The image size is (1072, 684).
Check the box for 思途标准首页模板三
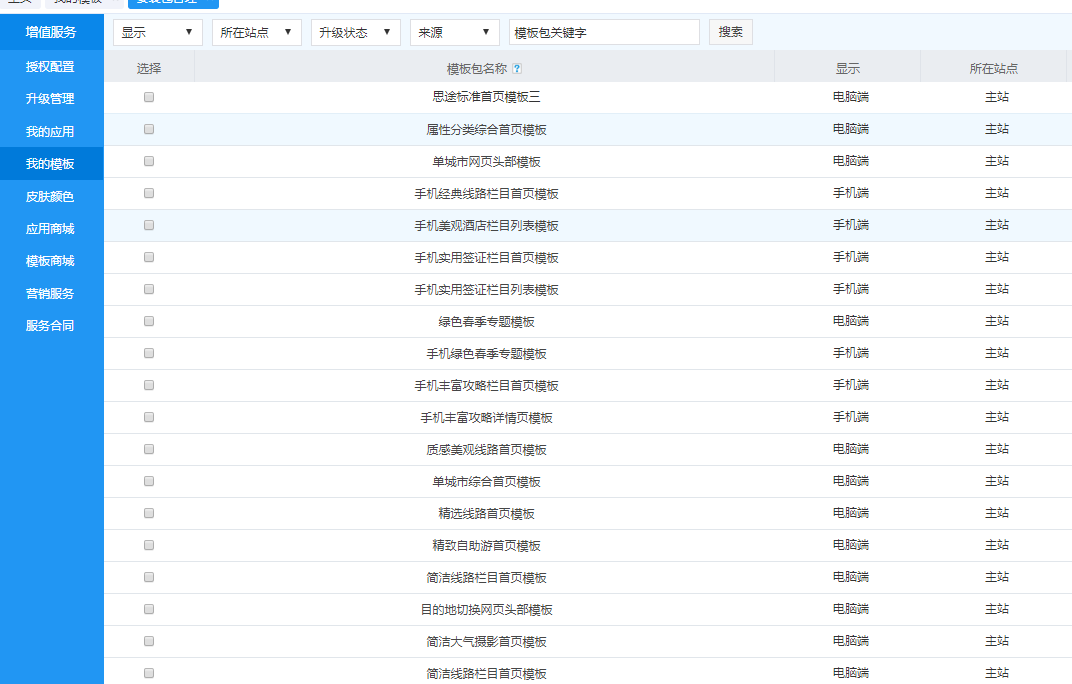149,97
